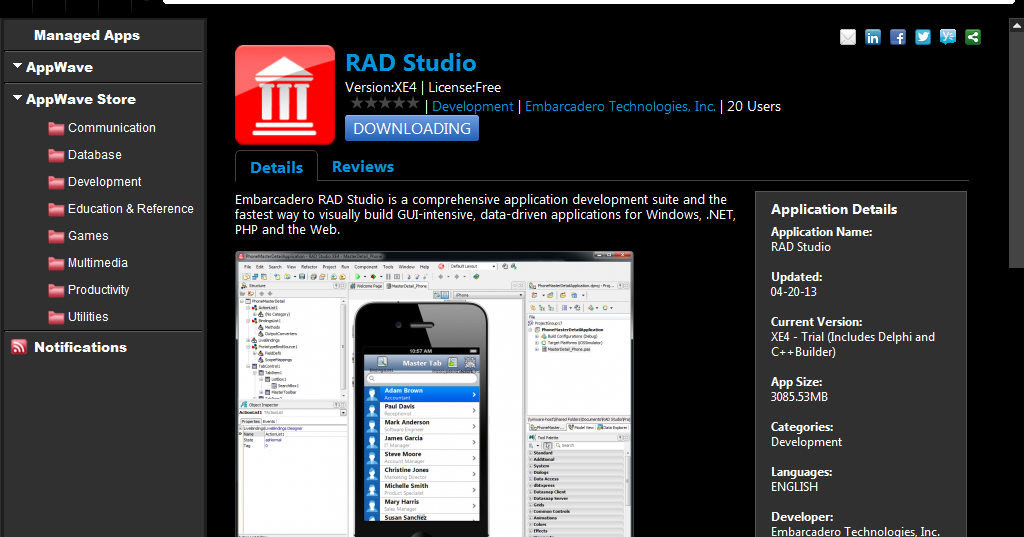
Task: Click 'Development' under Categories
Action: pos(807,442)
